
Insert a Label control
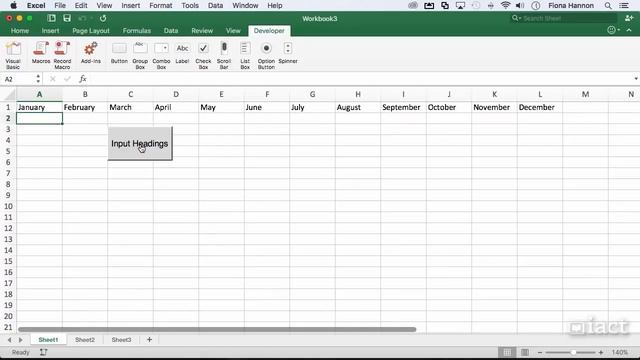[x=182, y=52]
